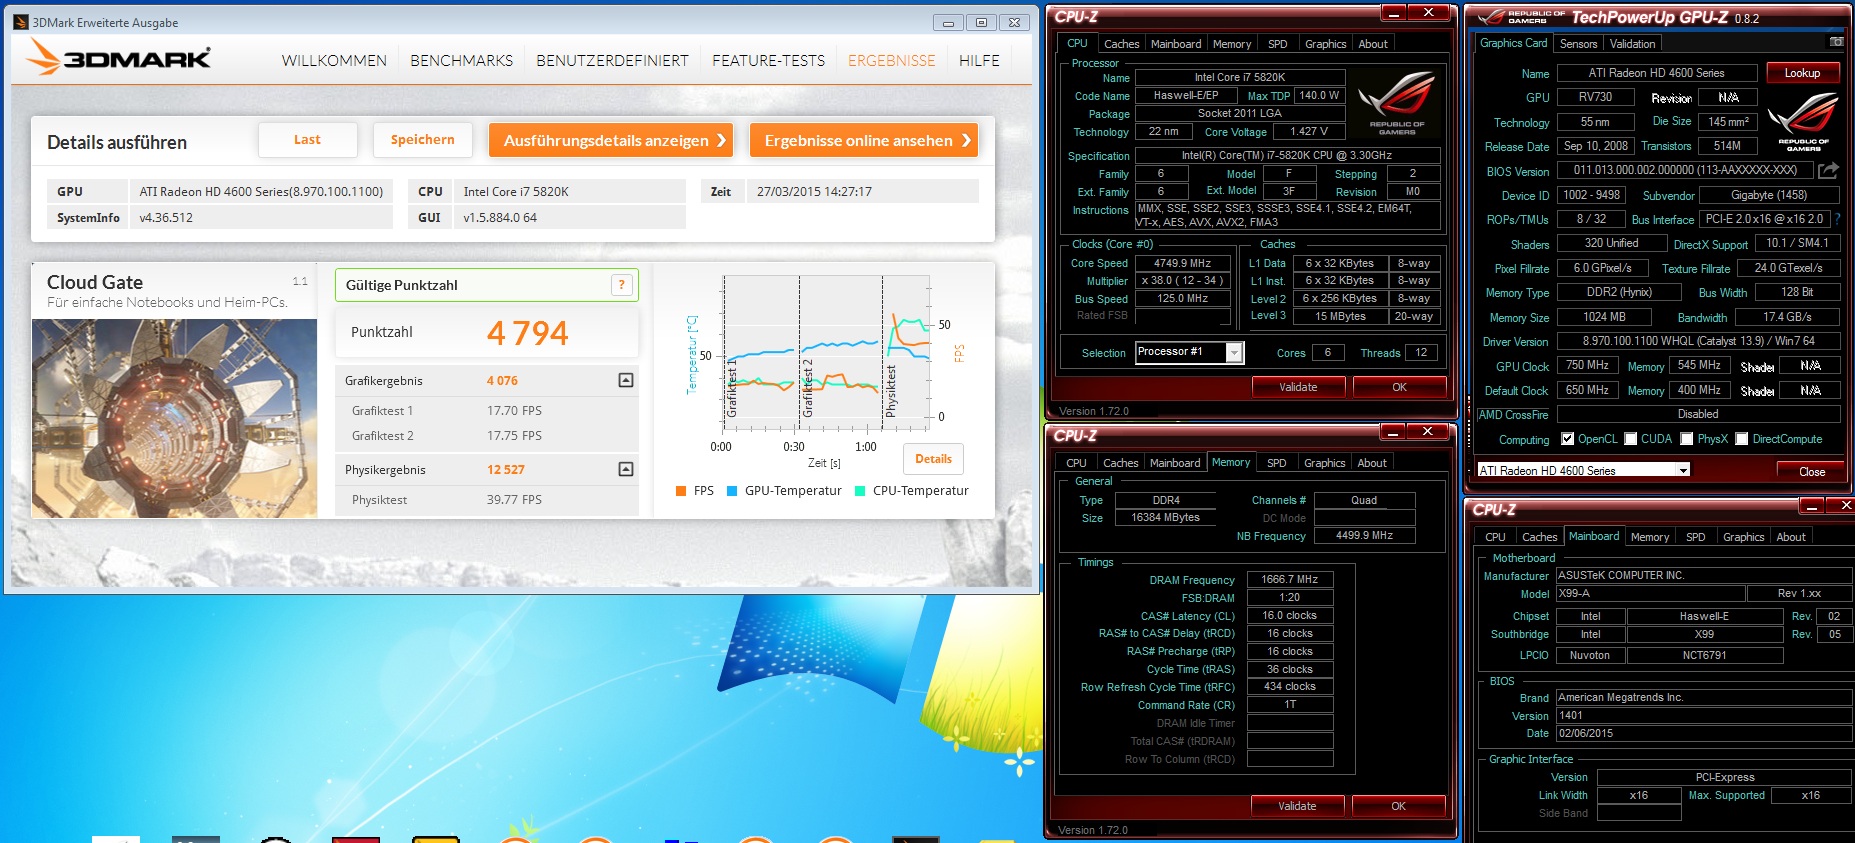The height and width of the screenshot is (843, 1855).
Task: Click the blue GPU-Temperatur legend swatch
Action: (732, 491)
